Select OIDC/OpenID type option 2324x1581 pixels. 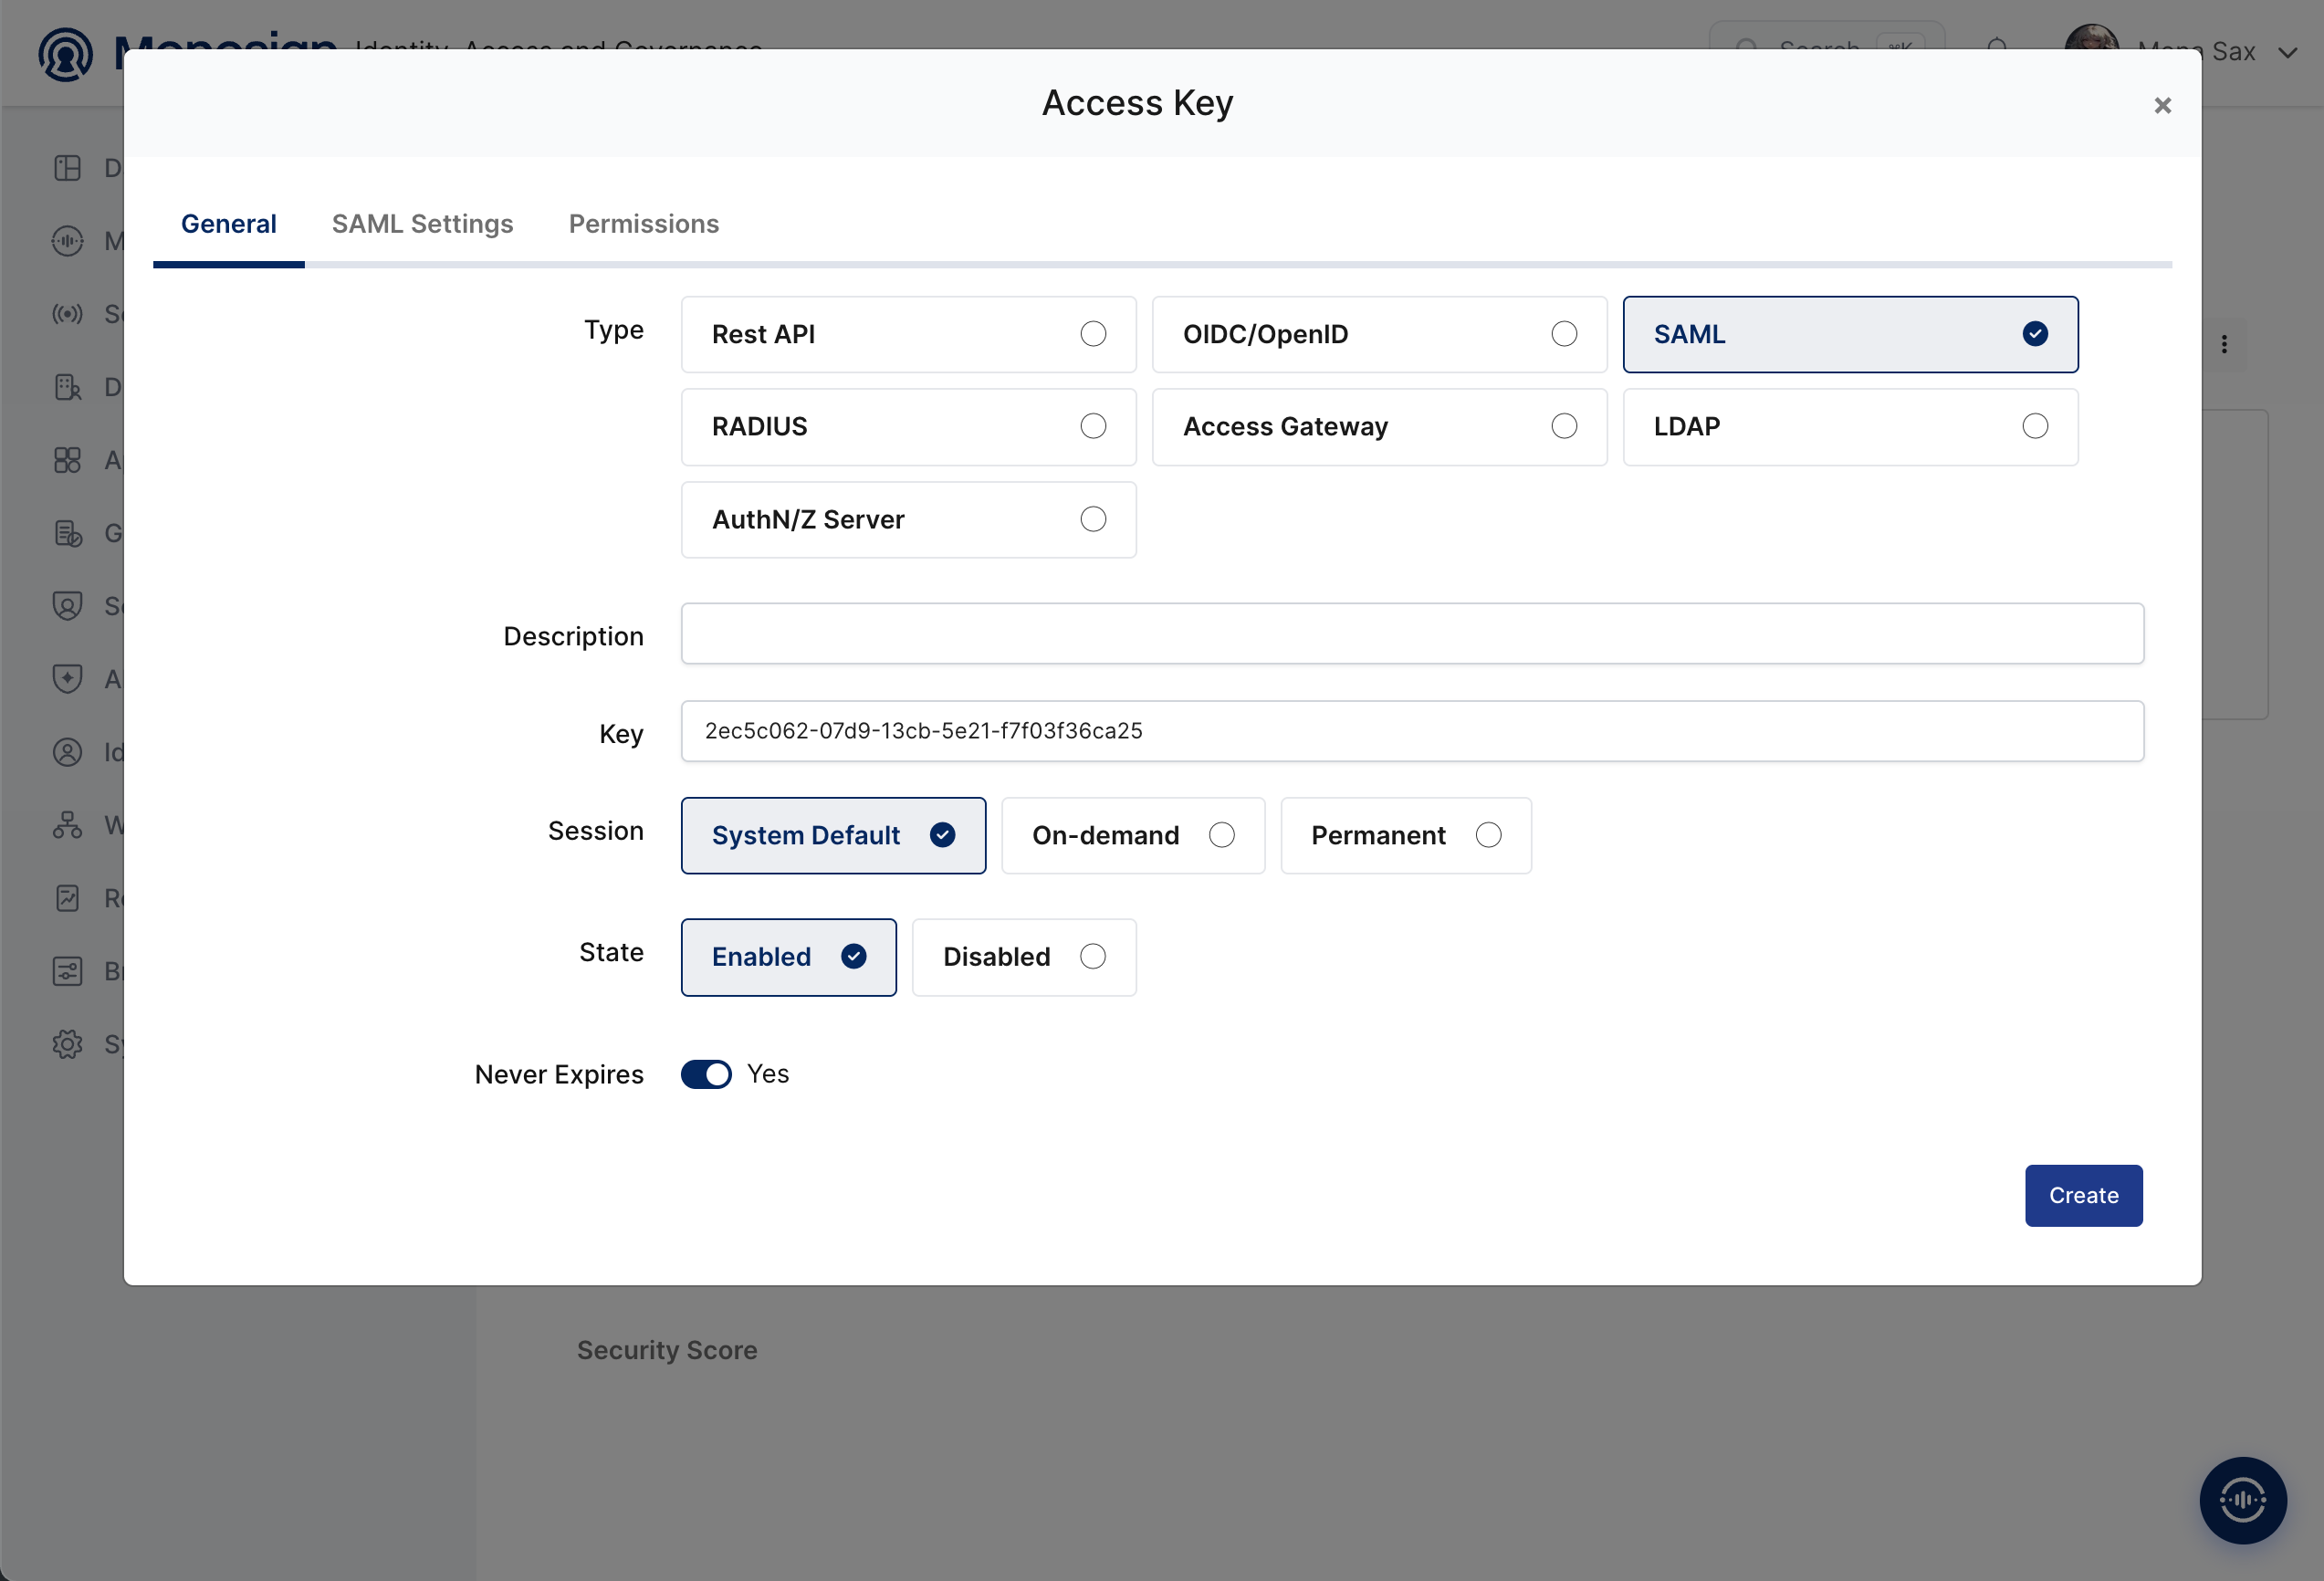click(1379, 334)
